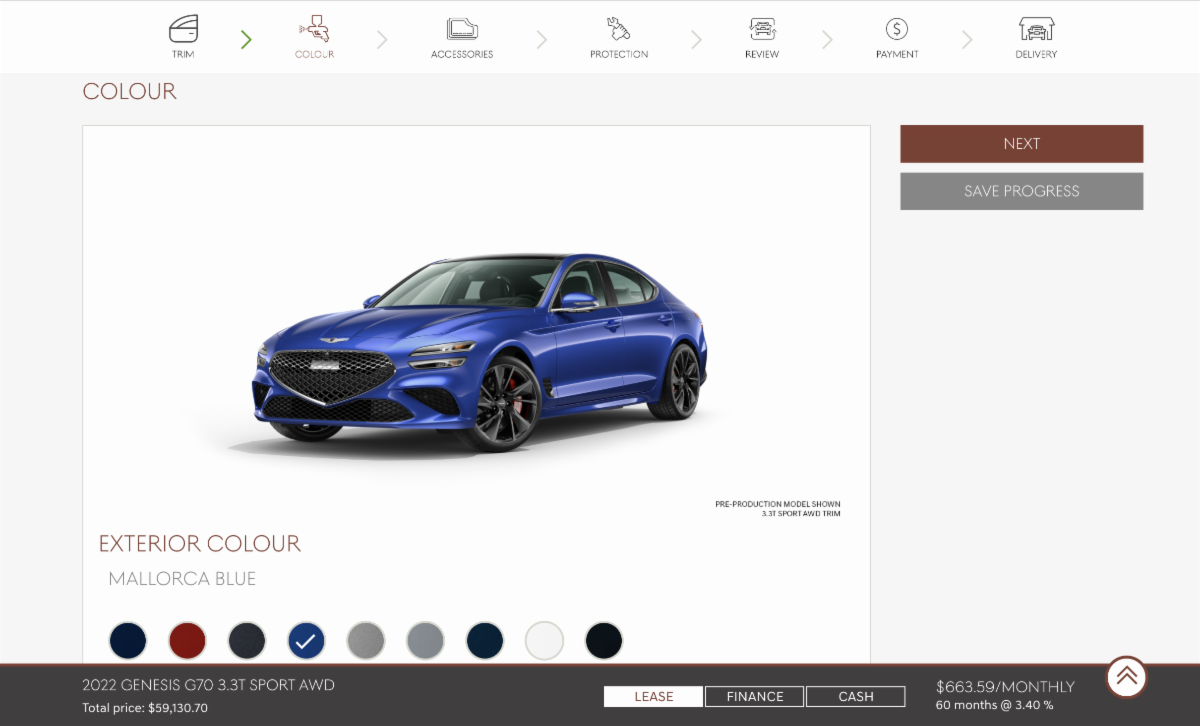Switch payment option to Finance

pos(755,696)
